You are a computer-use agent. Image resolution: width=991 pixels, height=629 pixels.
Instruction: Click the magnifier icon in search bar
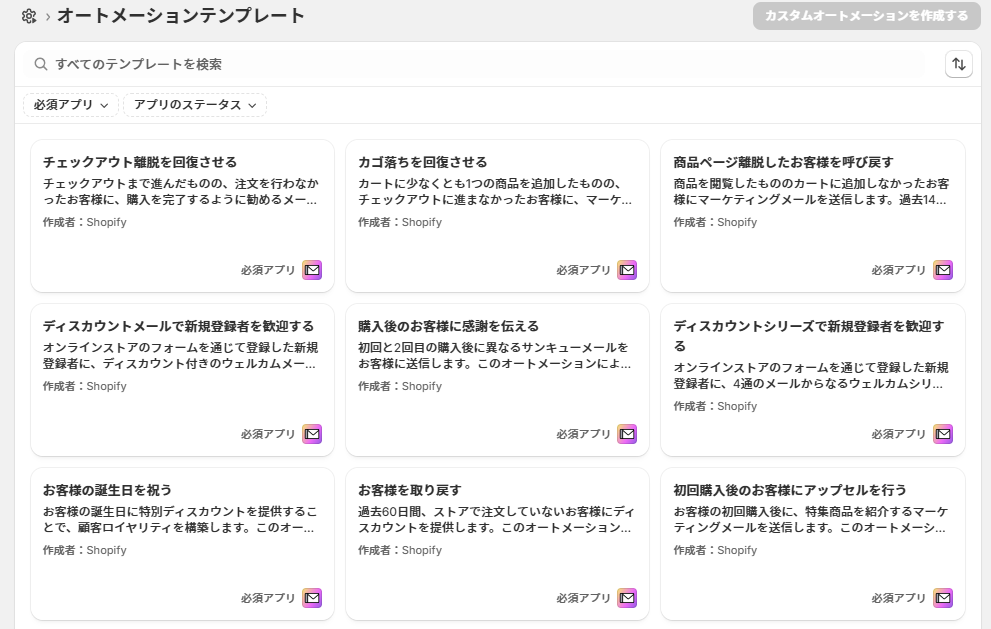tap(41, 64)
